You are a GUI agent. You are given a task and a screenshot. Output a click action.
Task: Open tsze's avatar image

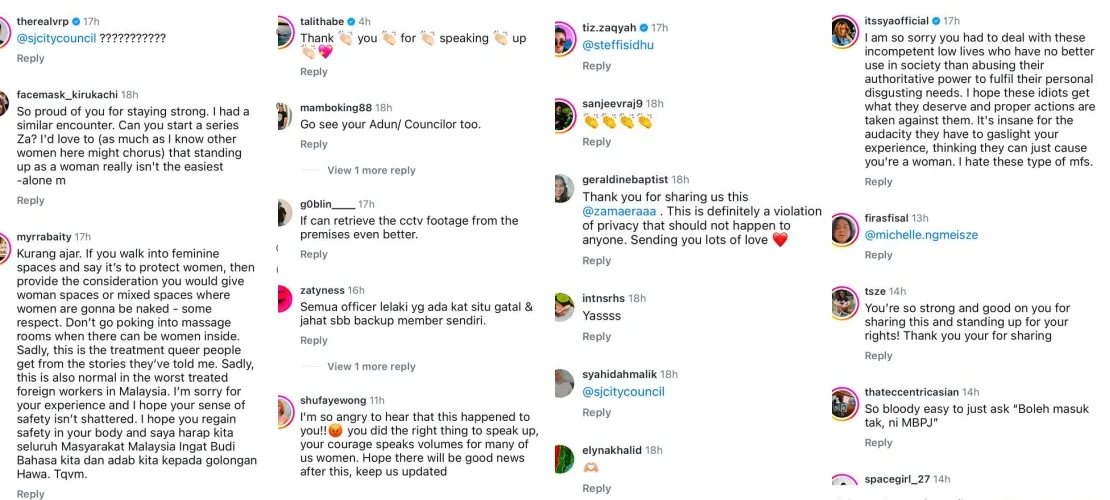point(845,300)
